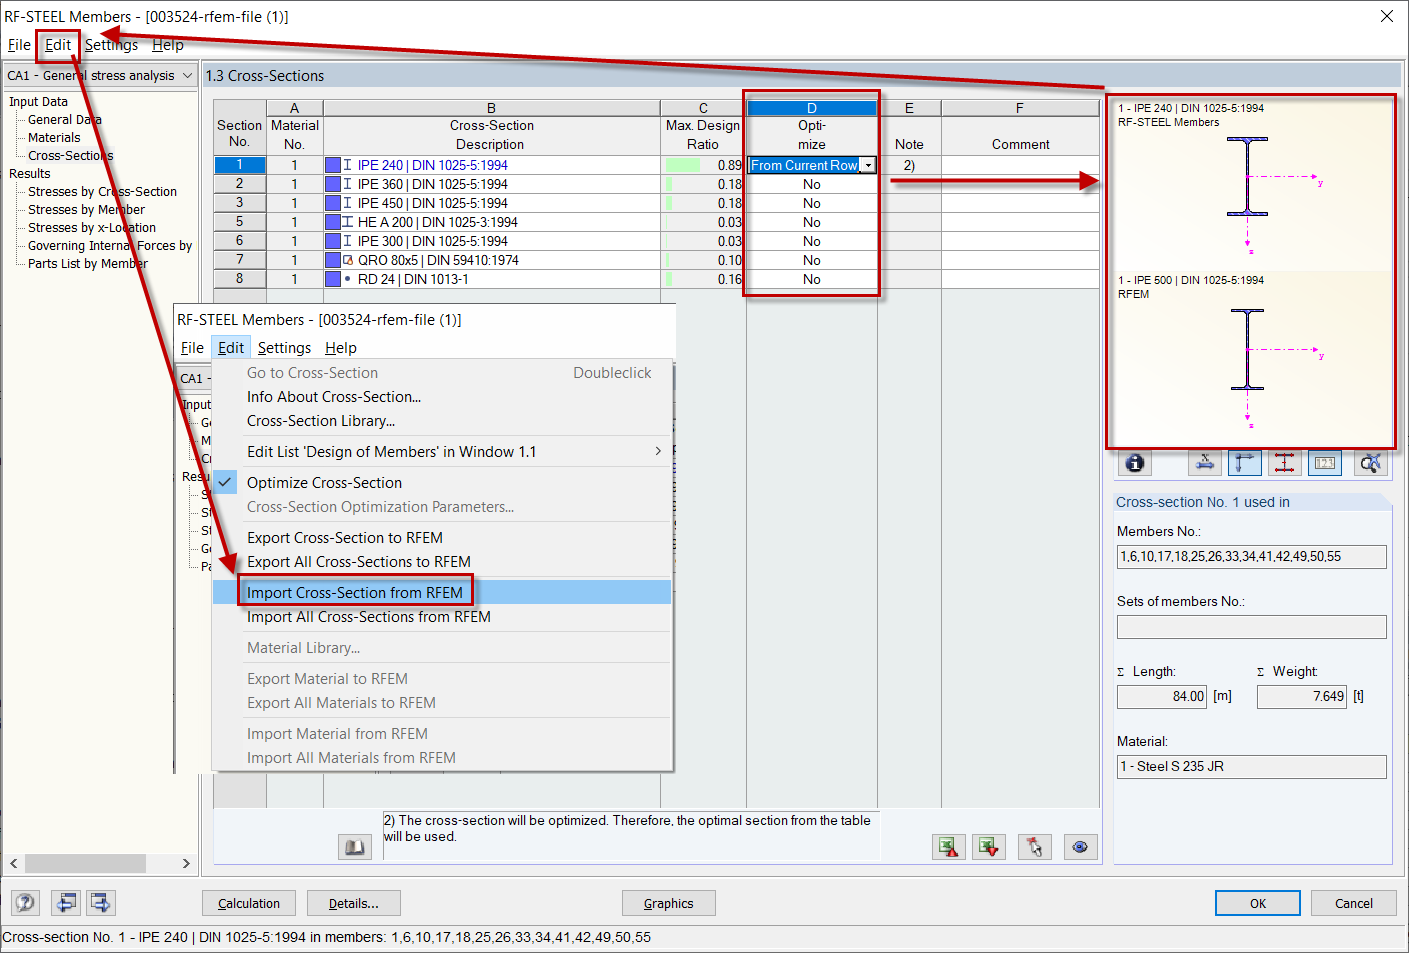Click the Members No. field
The height and width of the screenshot is (953, 1409).
(1252, 557)
